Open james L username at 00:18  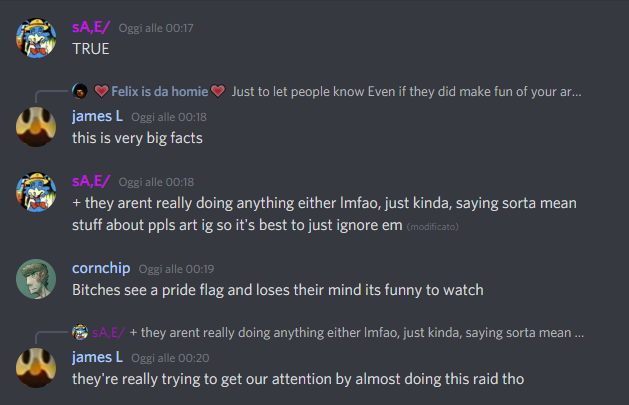(97, 116)
